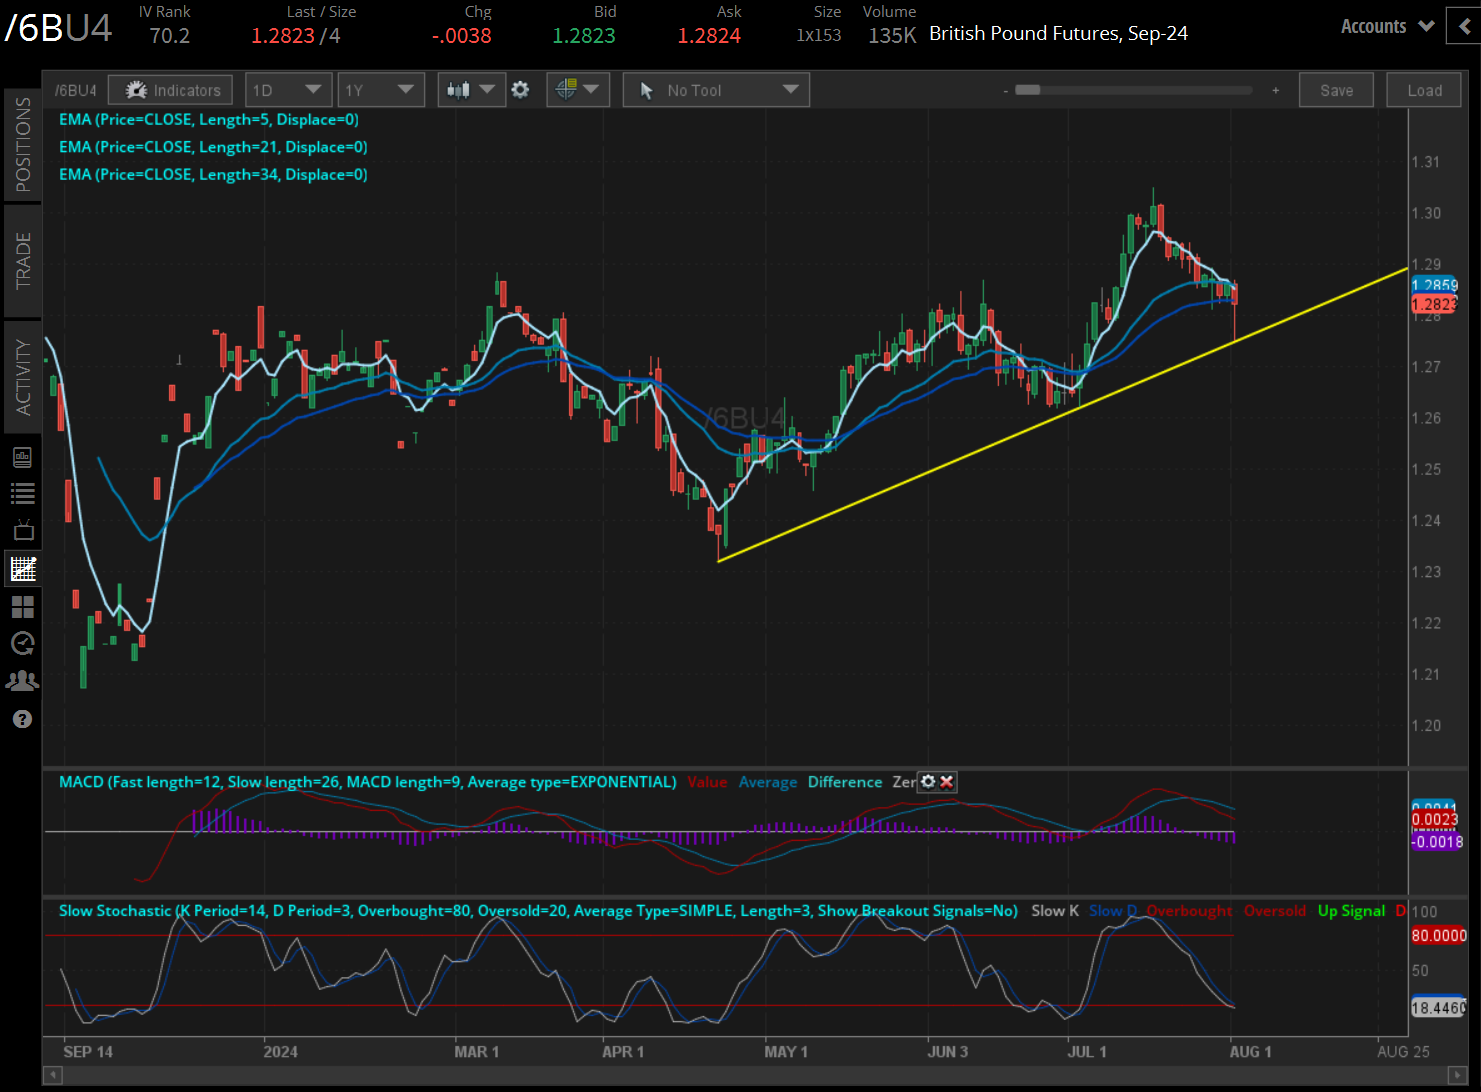Open the candlestick chart type dropdown
1481x1092 pixels.
pyautogui.click(x=470, y=90)
